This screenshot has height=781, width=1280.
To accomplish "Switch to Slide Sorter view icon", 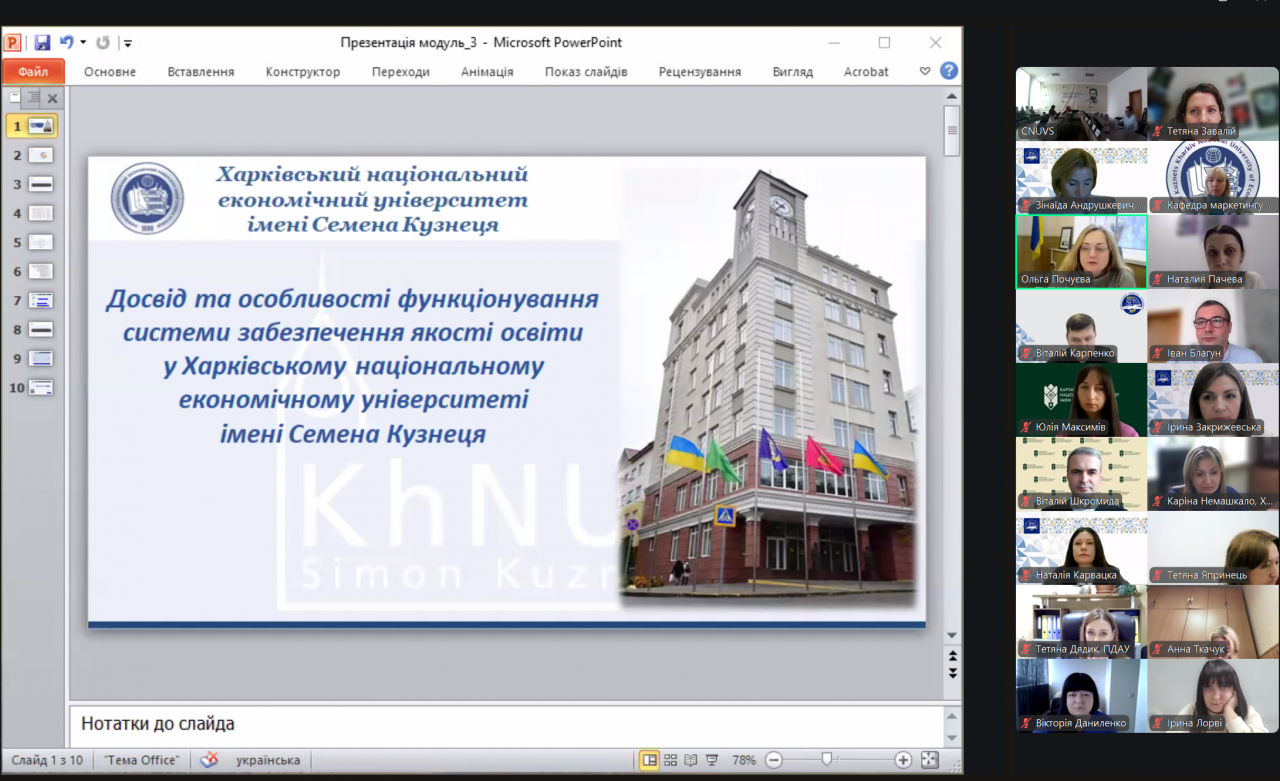I will [671, 760].
